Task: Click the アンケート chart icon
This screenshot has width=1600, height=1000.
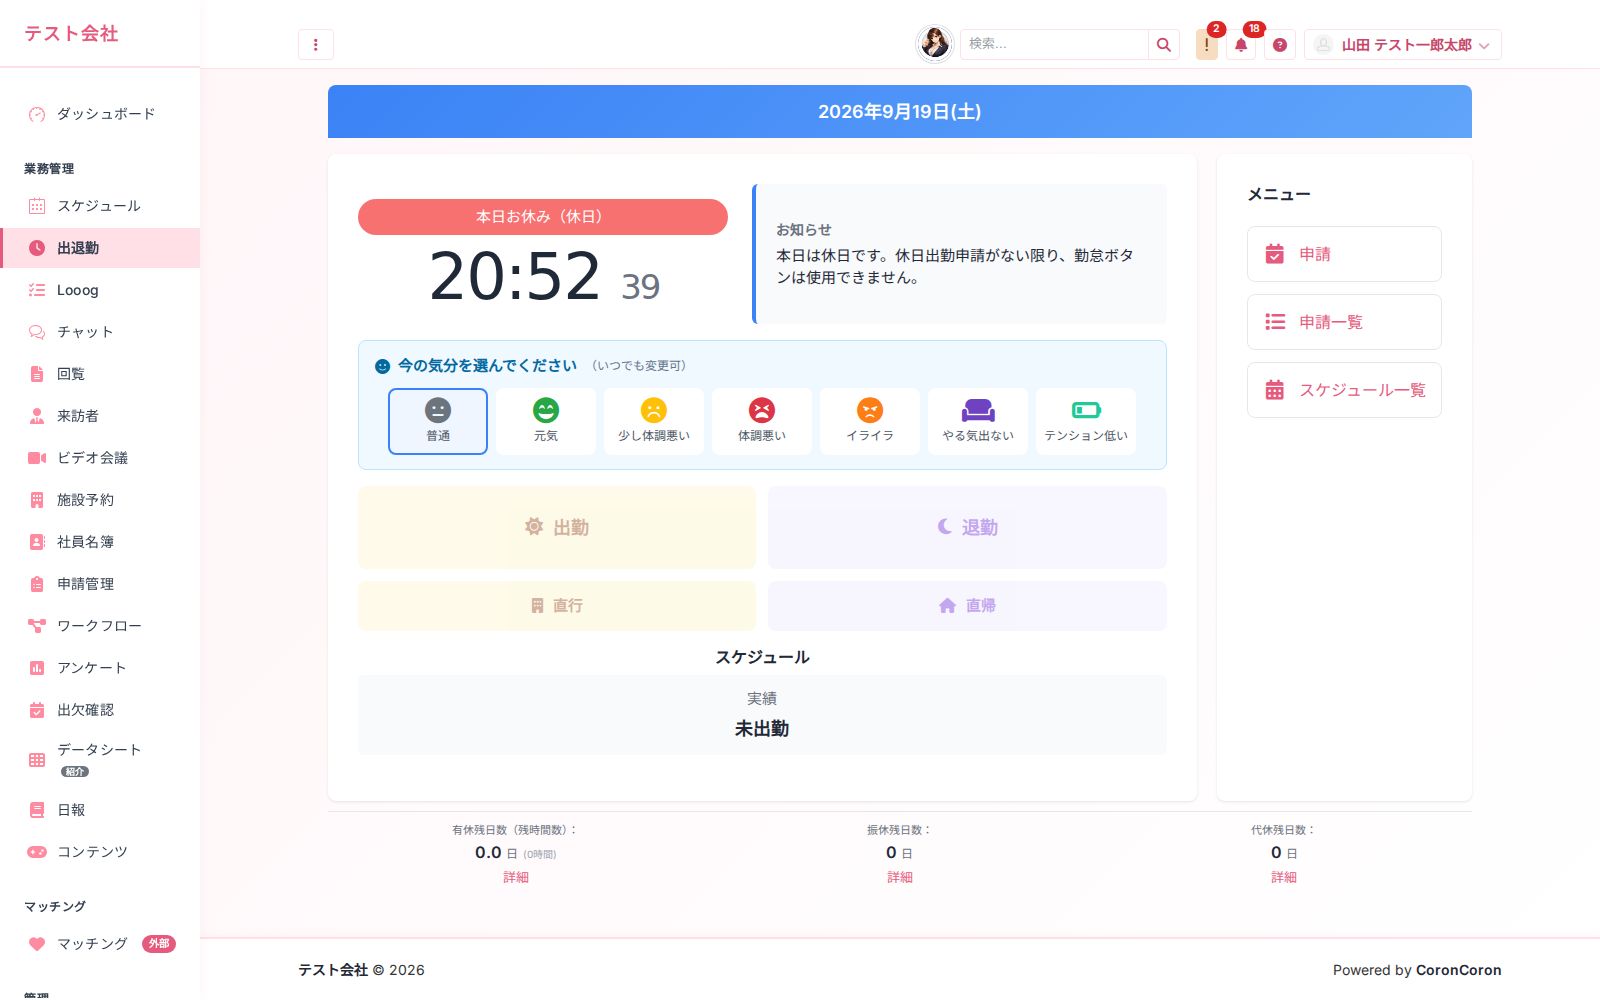Action: [x=37, y=668]
